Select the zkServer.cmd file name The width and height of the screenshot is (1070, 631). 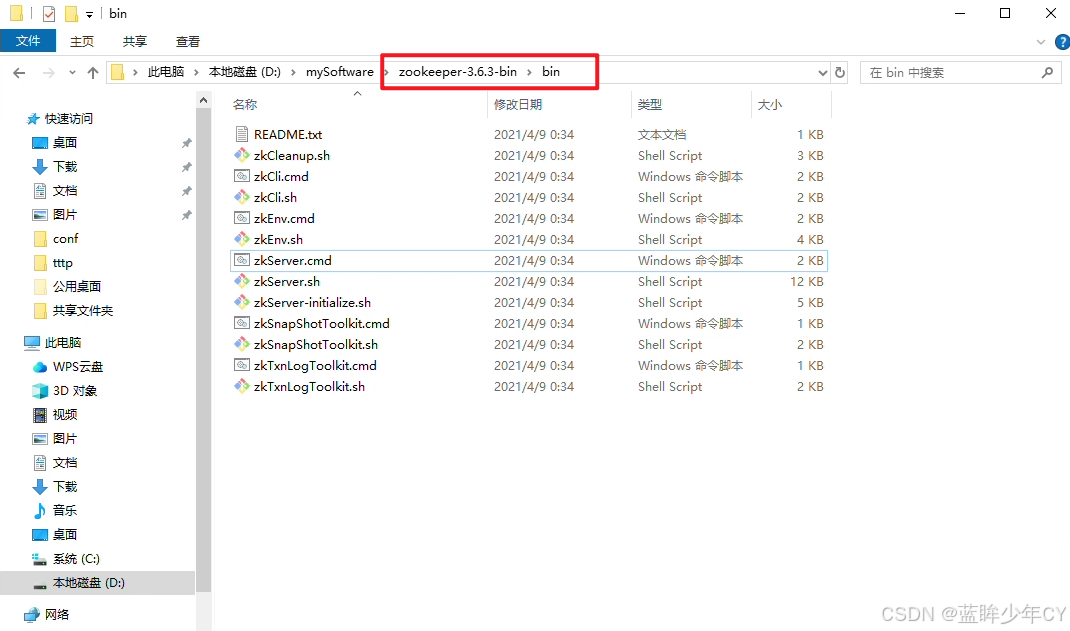coord(293,261)
